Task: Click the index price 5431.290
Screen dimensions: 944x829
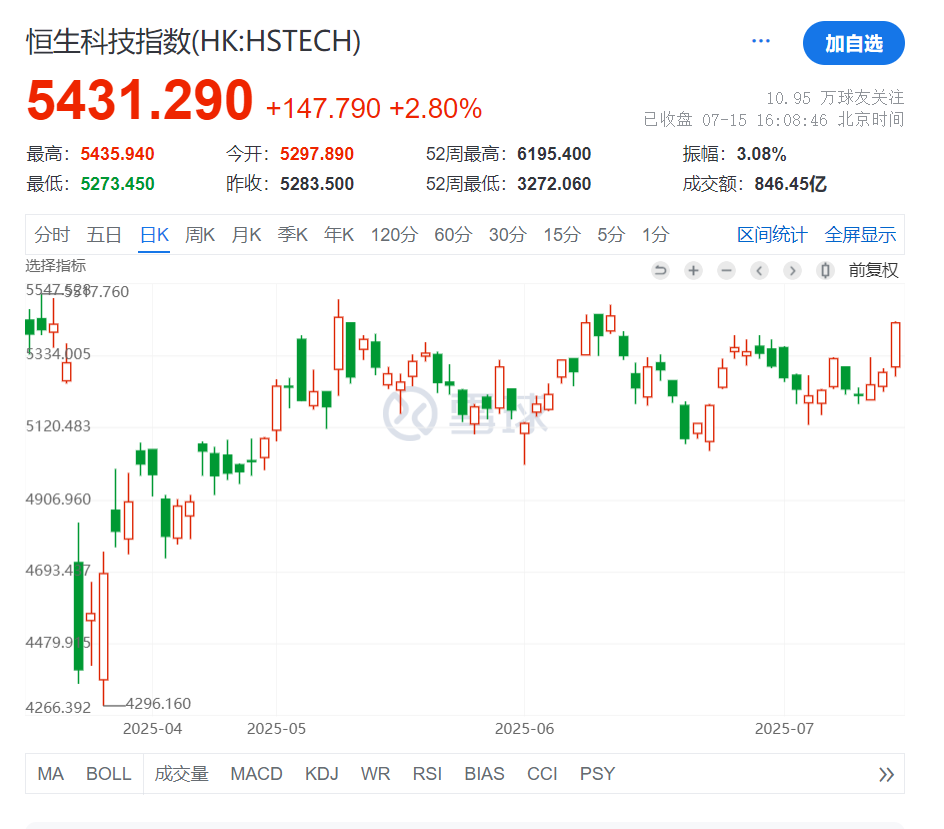Action: tap(140, 100)
